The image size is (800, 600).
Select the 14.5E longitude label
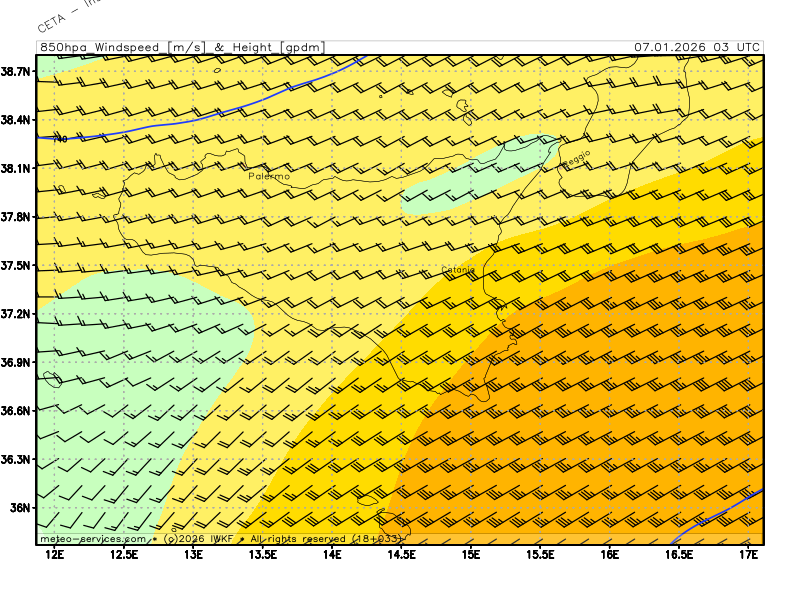(x=401, y=553)
